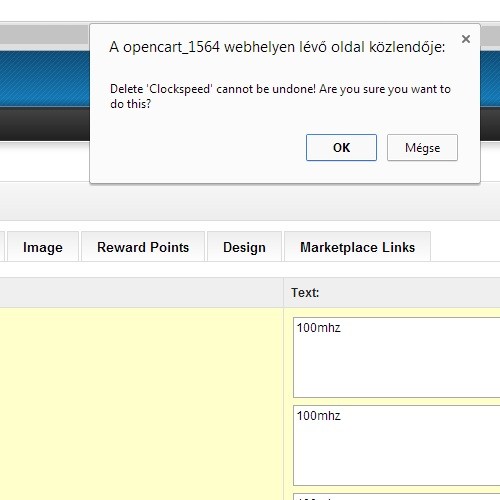The width and height of the screenshot is (500, 500).
Task: Open the Reward Points tab
Action: (143, 247)
